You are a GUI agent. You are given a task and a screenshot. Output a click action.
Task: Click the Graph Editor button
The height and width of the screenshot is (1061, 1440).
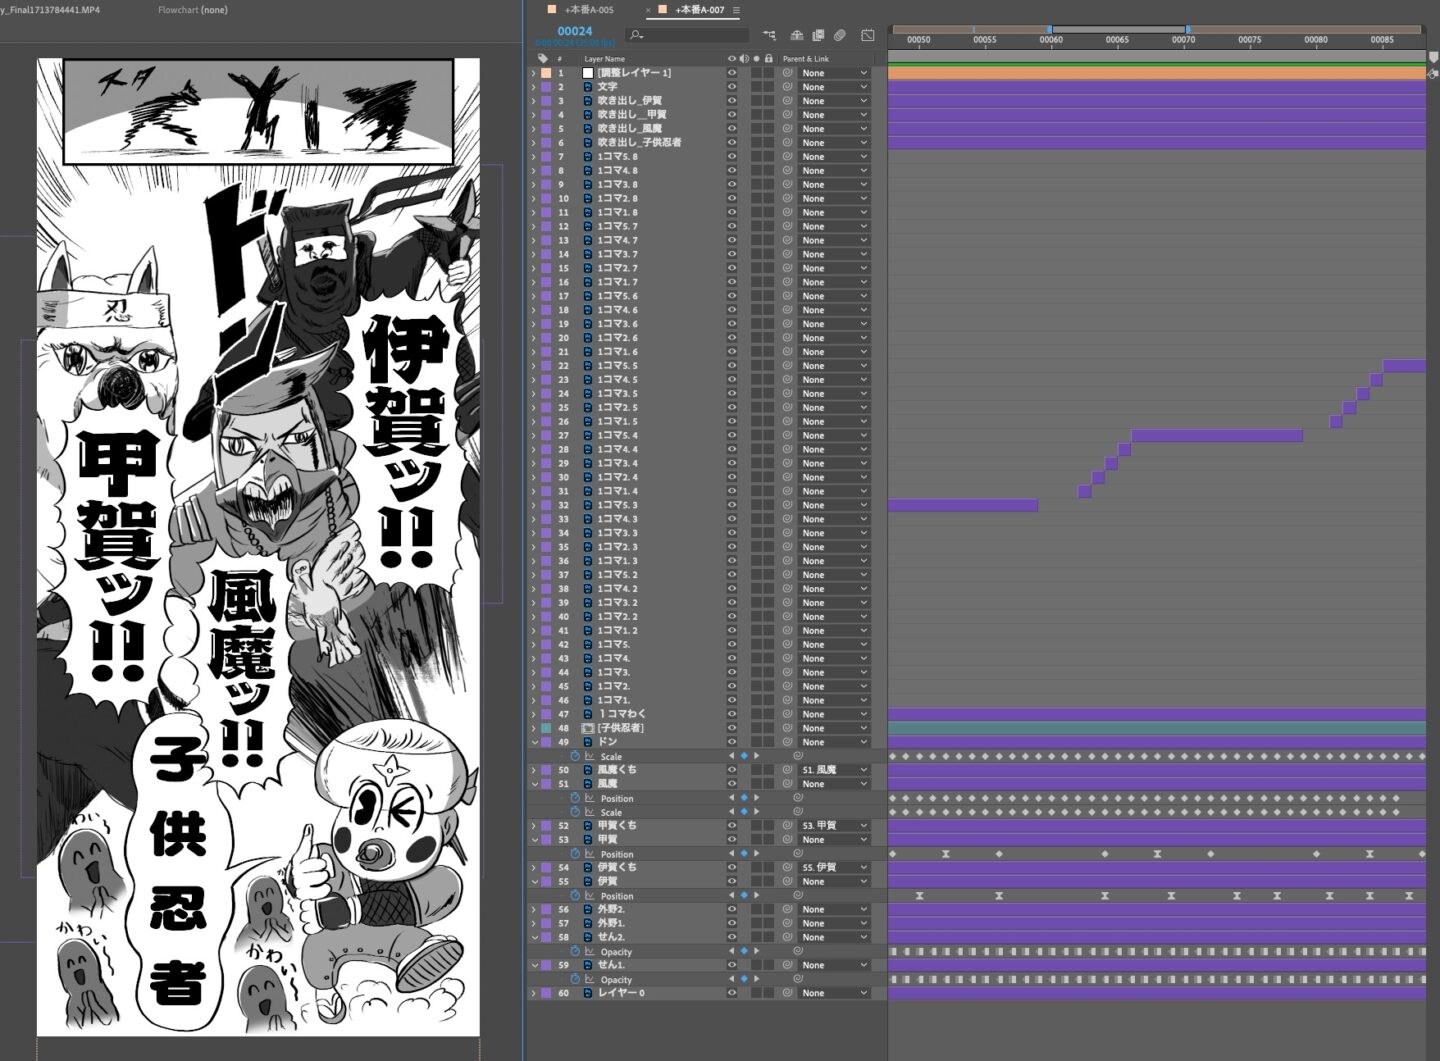coord(867,35)
